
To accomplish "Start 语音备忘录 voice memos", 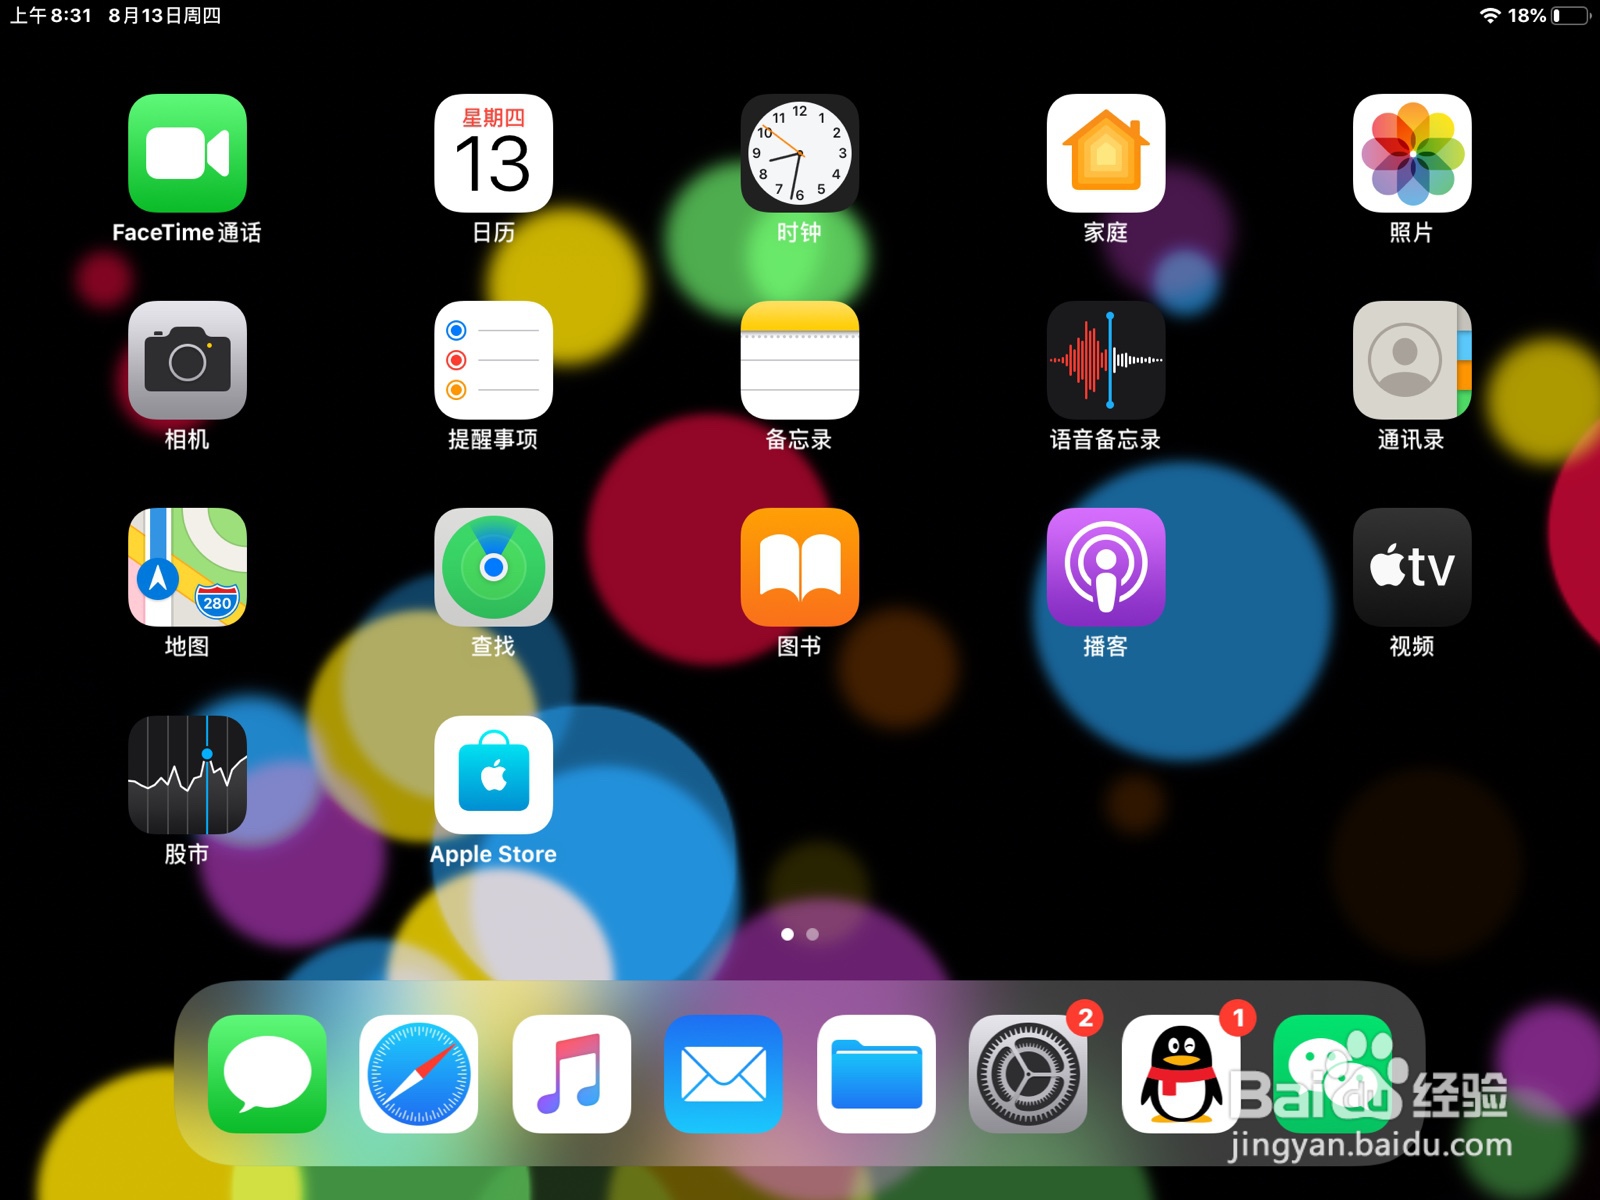I will pyautogui.click(x=1105, y=362).
